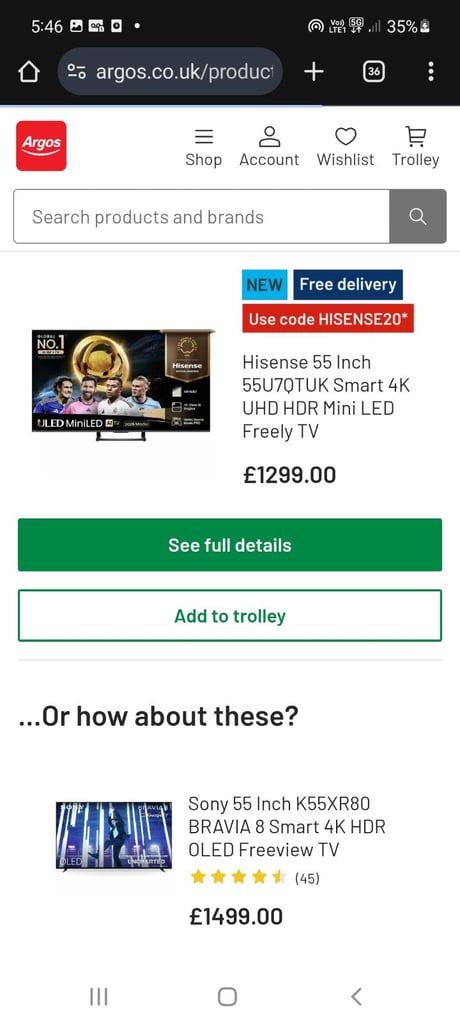Tap the Argos logo
Image resolution: width=460 pixels, height=1024 pixels.
(x=41, y=146)
